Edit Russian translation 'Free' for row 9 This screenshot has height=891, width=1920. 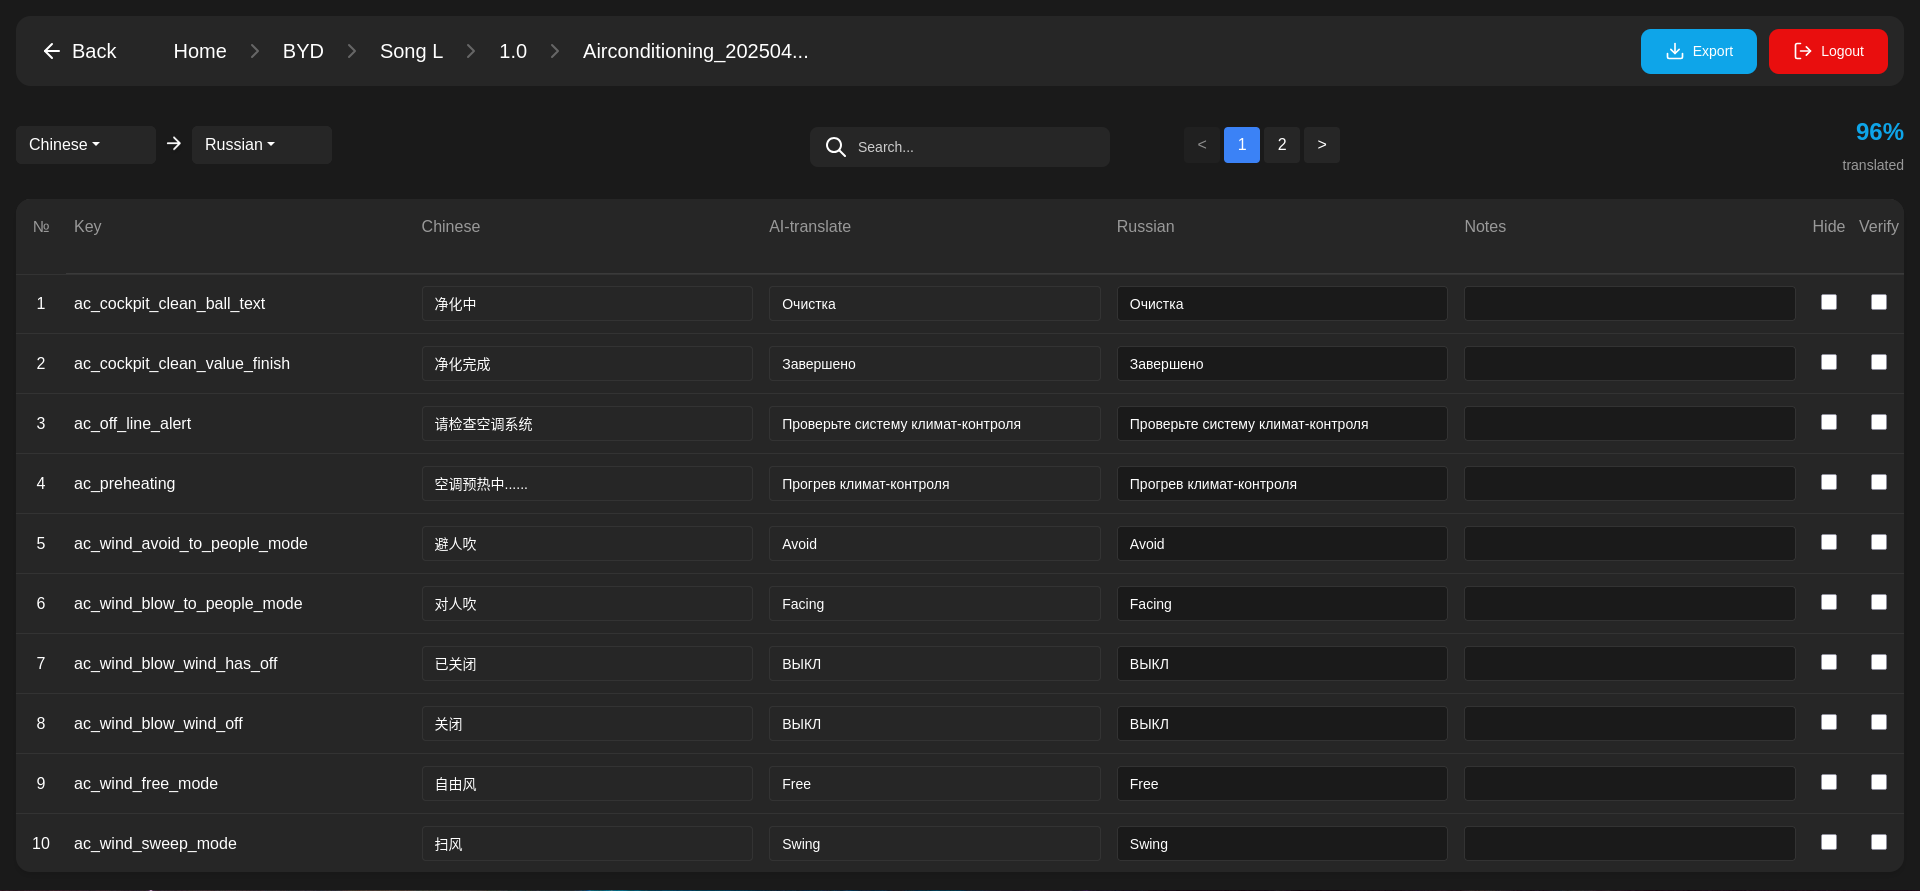[x=1282, y=784]
